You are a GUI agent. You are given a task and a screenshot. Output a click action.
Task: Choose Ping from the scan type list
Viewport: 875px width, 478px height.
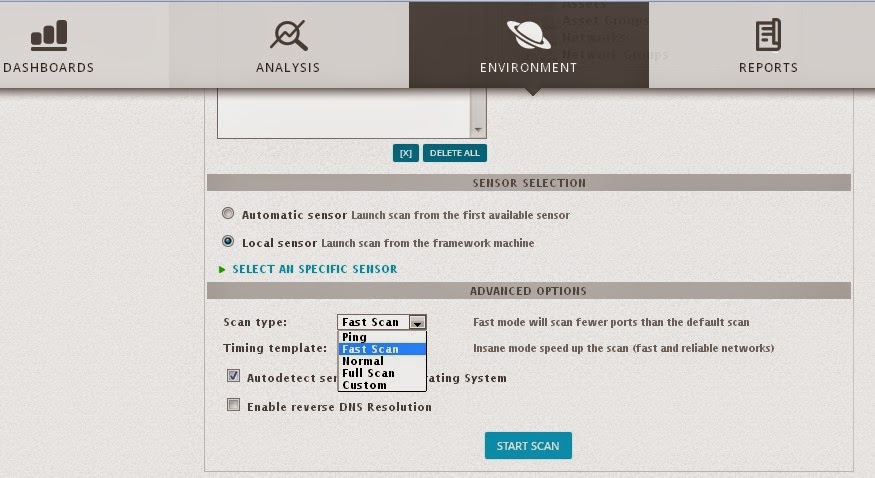pos(354,337)
